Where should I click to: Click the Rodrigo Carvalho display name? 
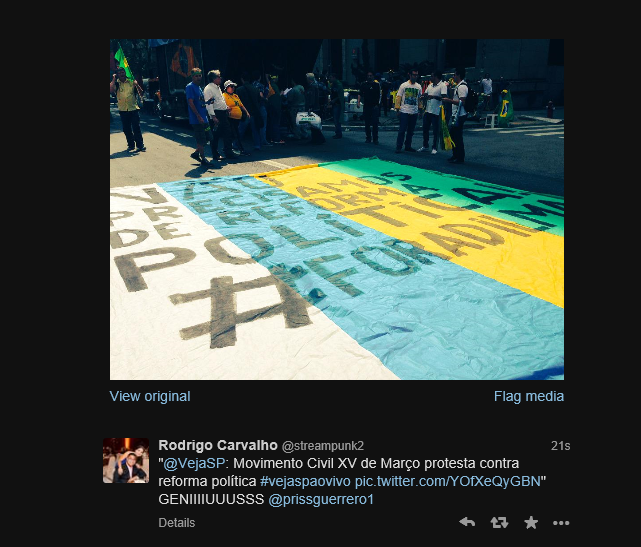point(218,445)
